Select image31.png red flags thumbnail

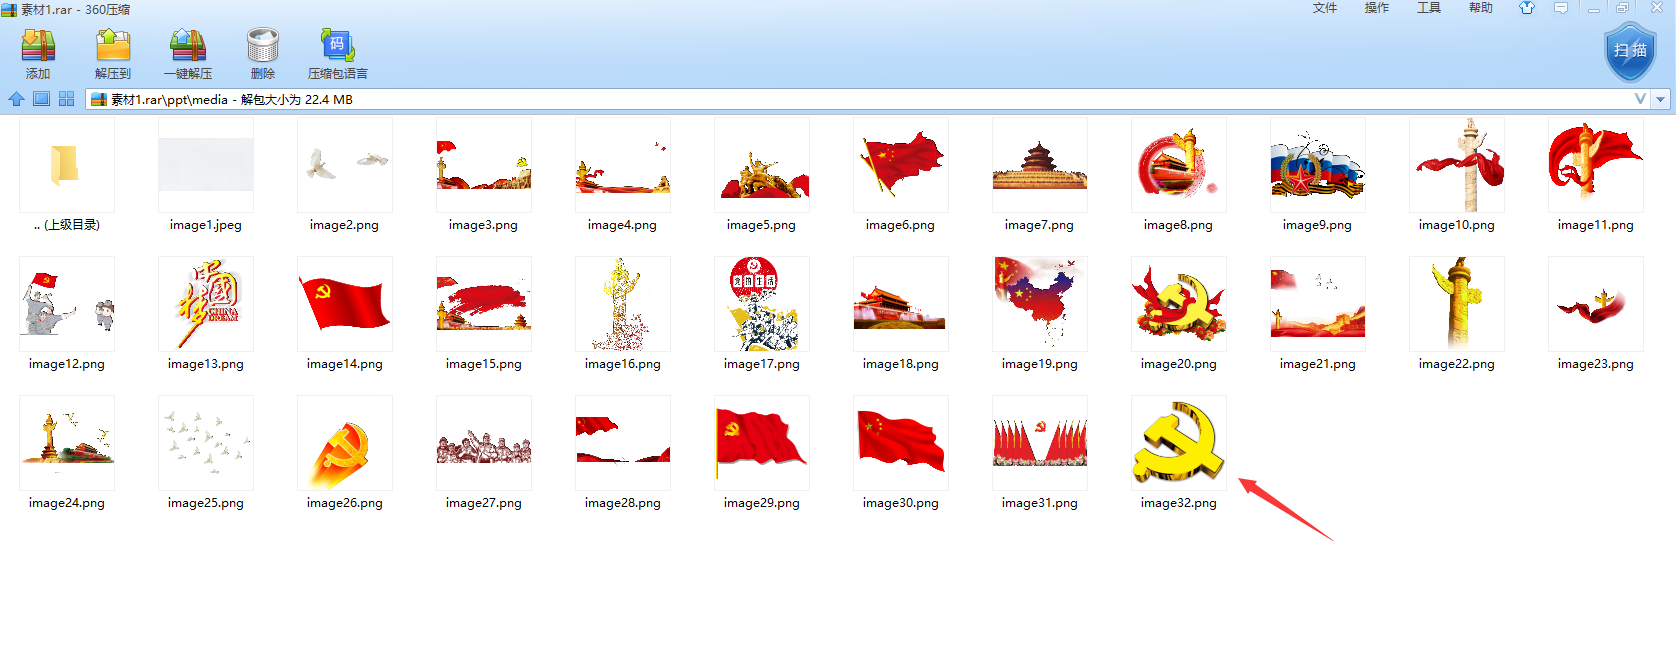[1040, 443]
